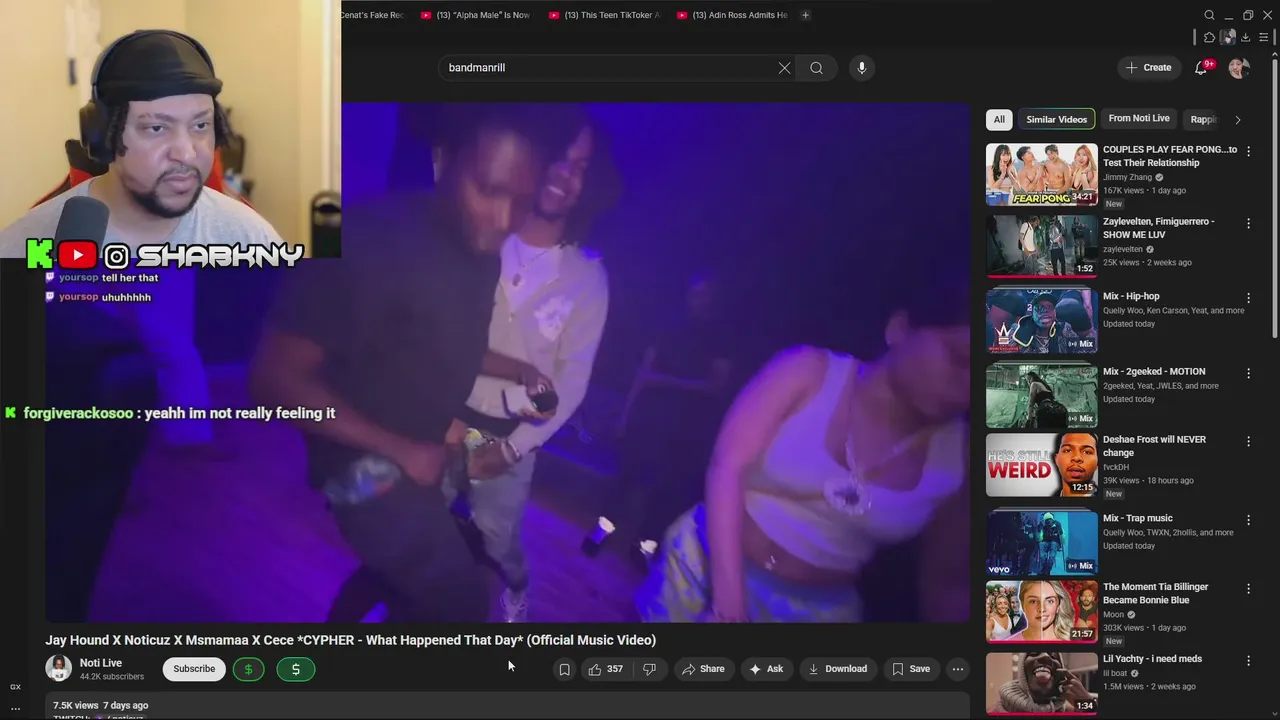Click the bookmark icon beside the like button
The height and width of the screenshot is (720, 1280).
(x=564, y=669)
